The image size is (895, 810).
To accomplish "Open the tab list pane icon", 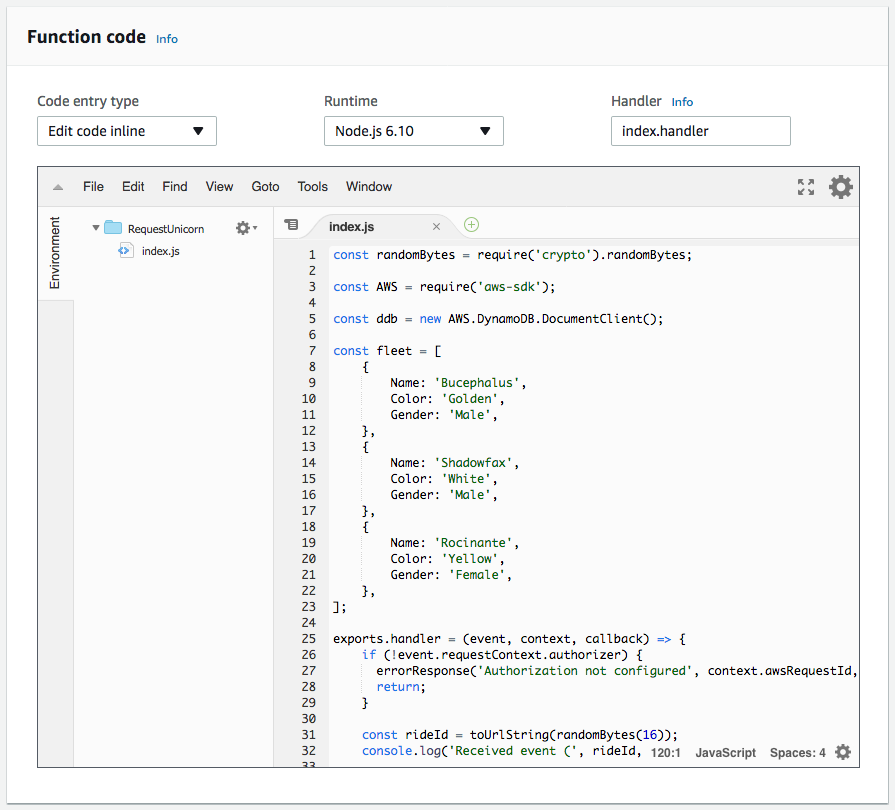I will pyautogui.click(x=291, y=225).
